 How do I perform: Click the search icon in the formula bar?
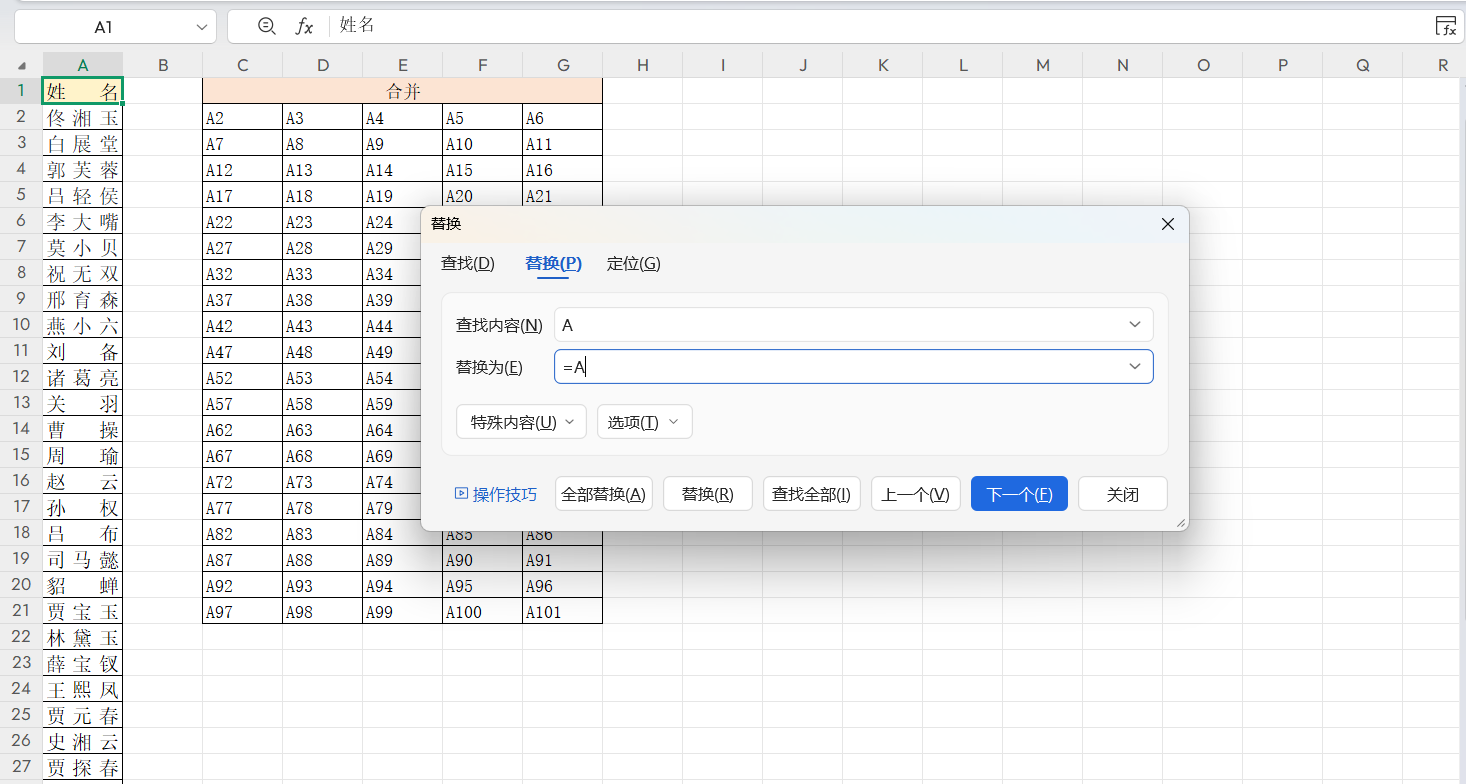coord(266,26)
